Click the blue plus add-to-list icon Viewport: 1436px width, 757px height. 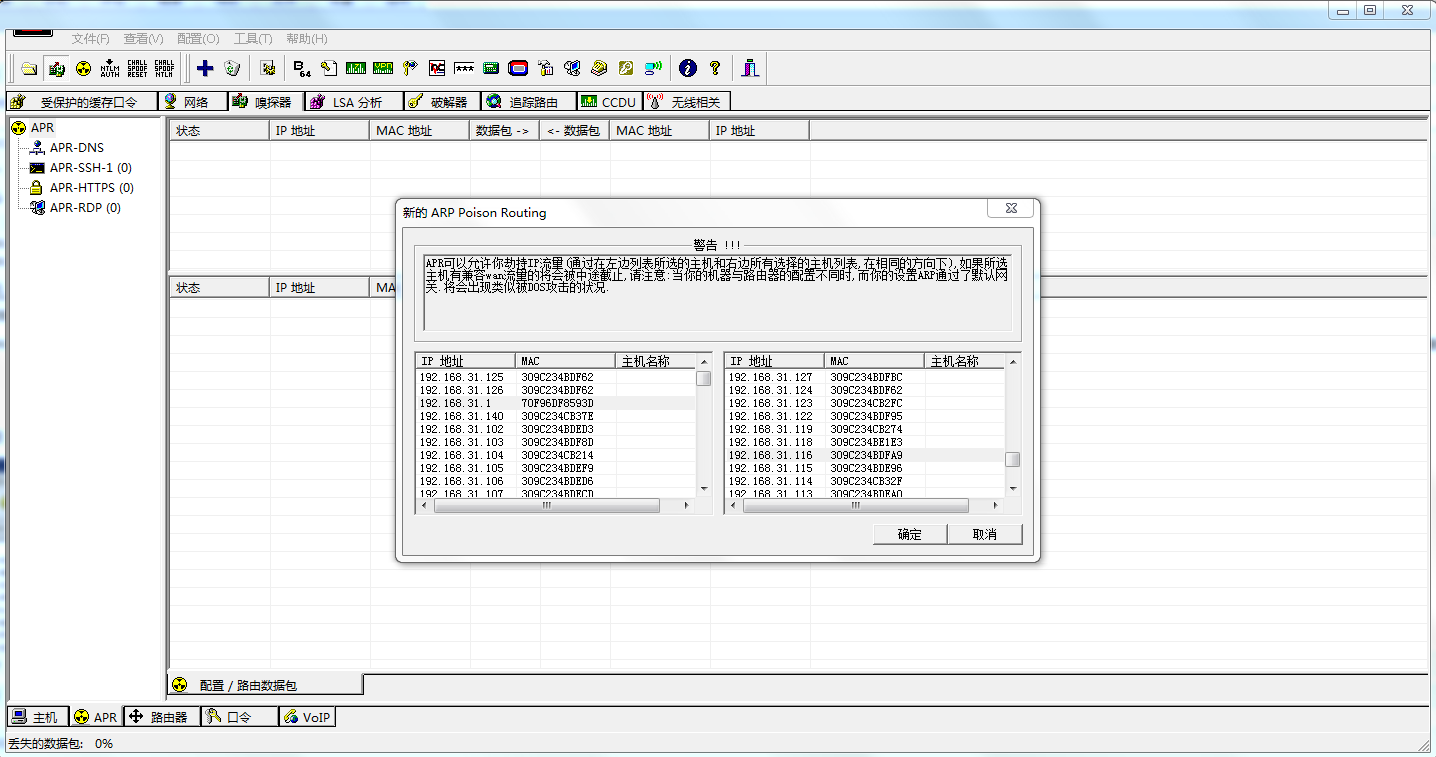click(205, 68)
